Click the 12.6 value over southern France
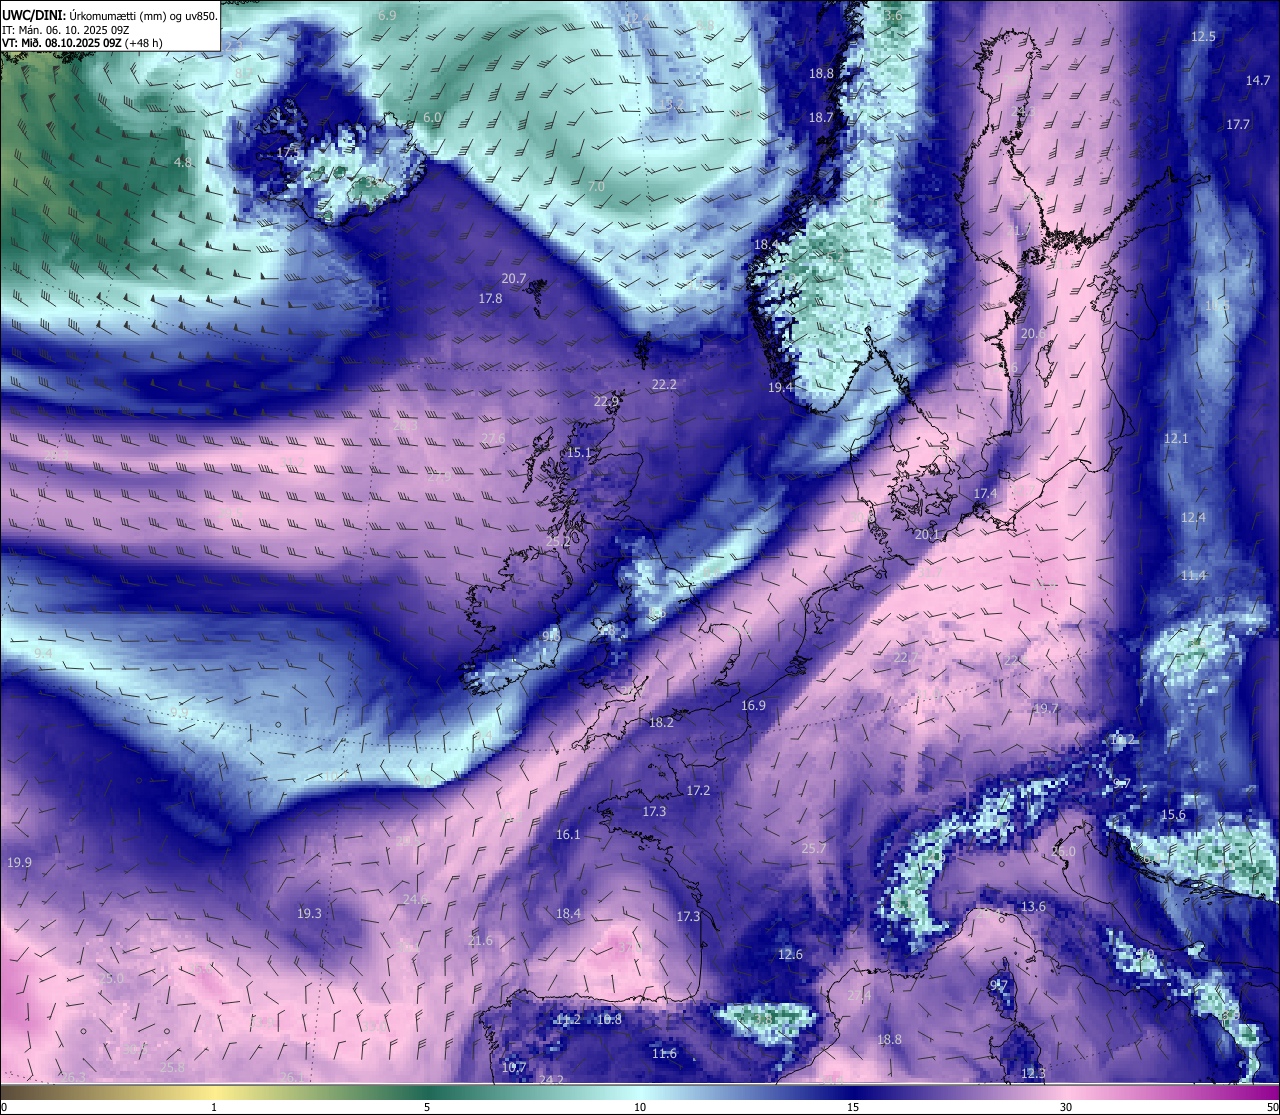This screenshot has width=1280, height=1115. click(790, 954)
